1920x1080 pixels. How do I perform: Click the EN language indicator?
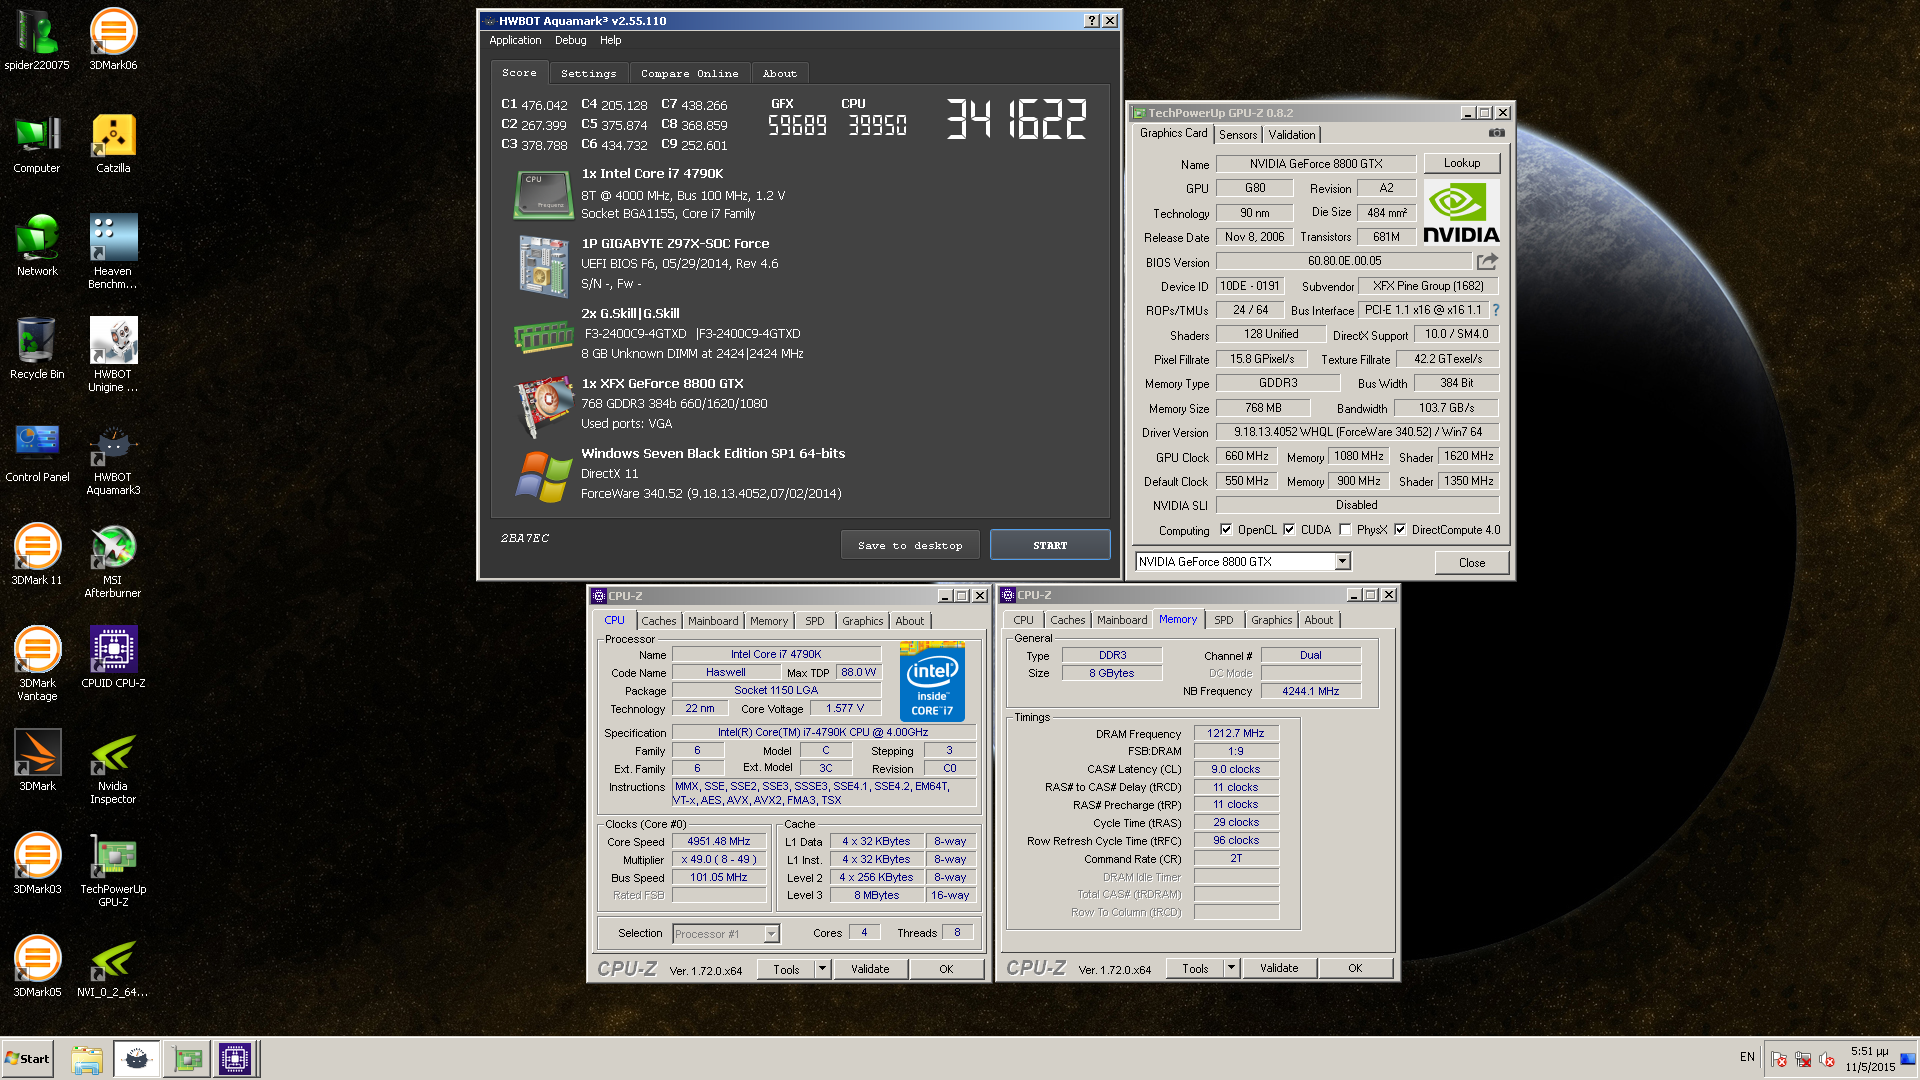click(x=1747, y=1057)
